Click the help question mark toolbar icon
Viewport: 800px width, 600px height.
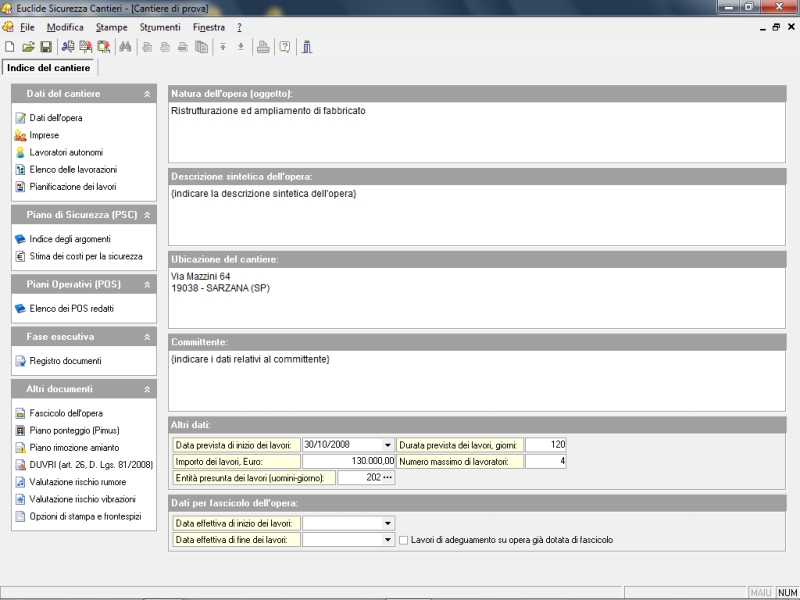tap(285, 47)
